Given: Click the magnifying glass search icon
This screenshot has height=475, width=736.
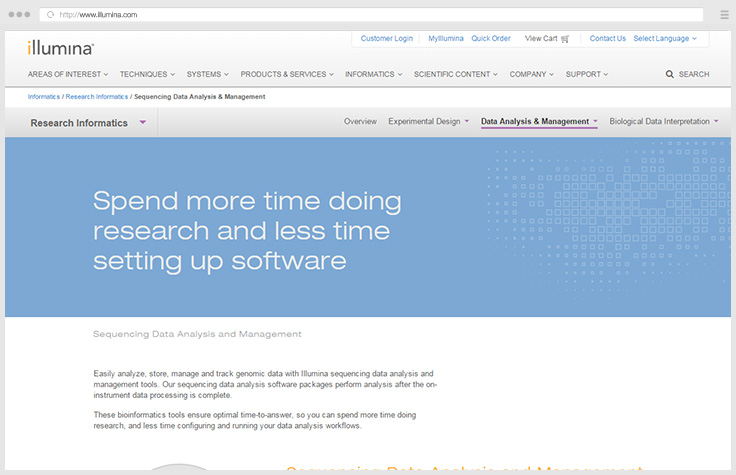Looking at the screenshot, I should [x=669, y=74].
